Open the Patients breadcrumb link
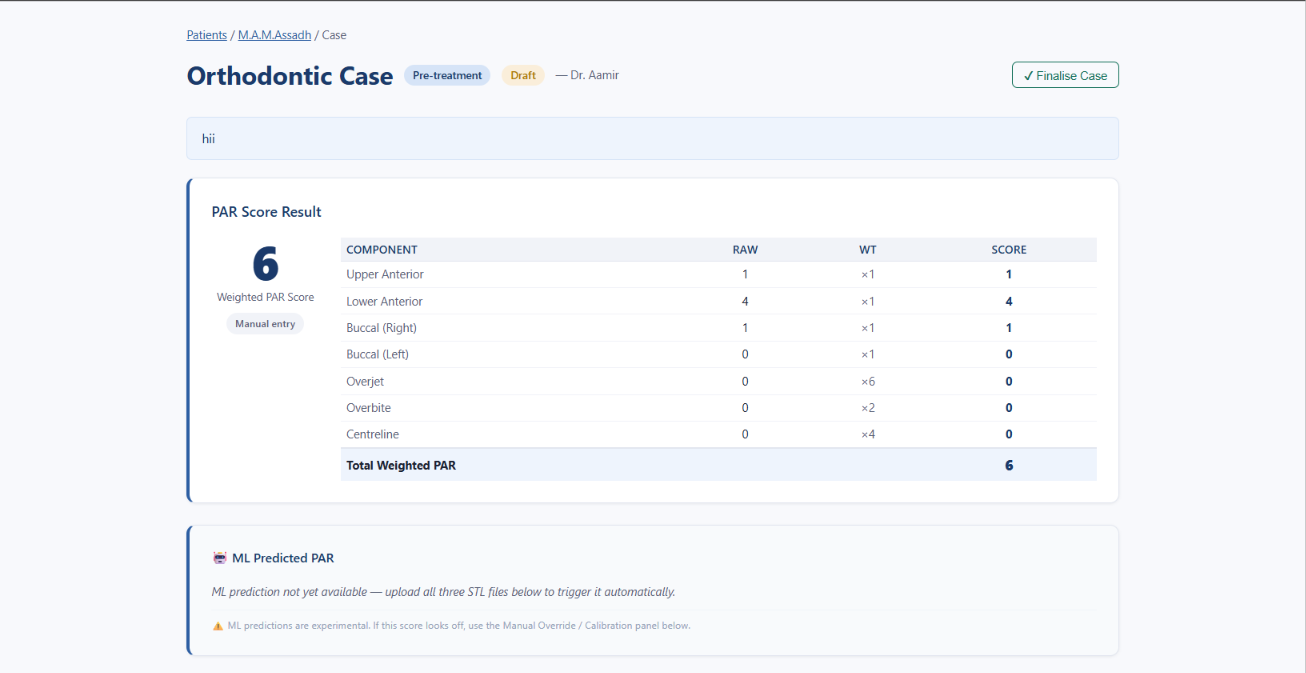Image resolution: width=1306 pixels, height=673 pixels. [207, 35]
